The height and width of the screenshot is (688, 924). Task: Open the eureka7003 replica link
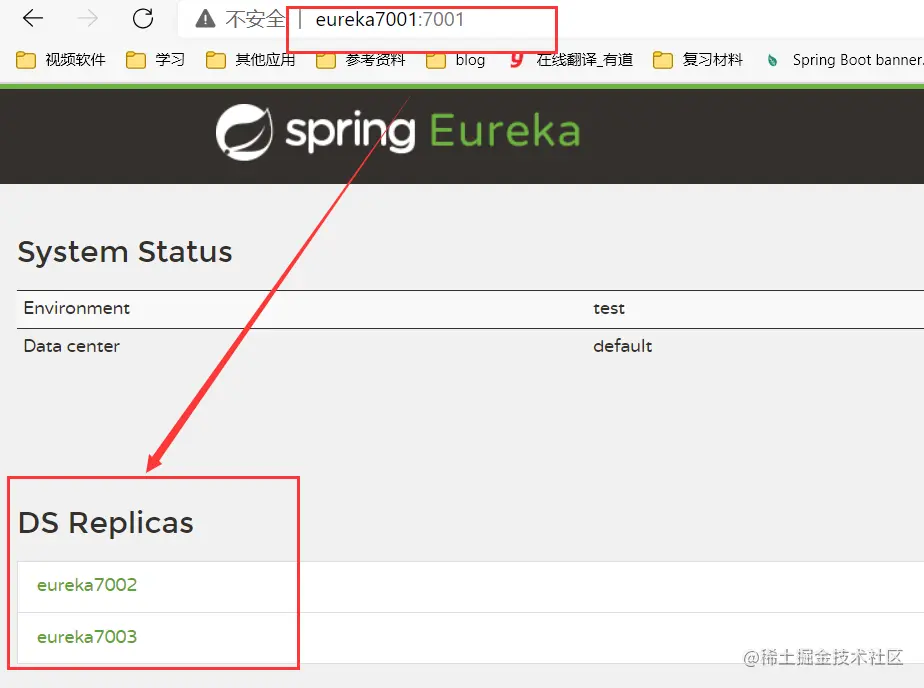(x=87, y=637)
